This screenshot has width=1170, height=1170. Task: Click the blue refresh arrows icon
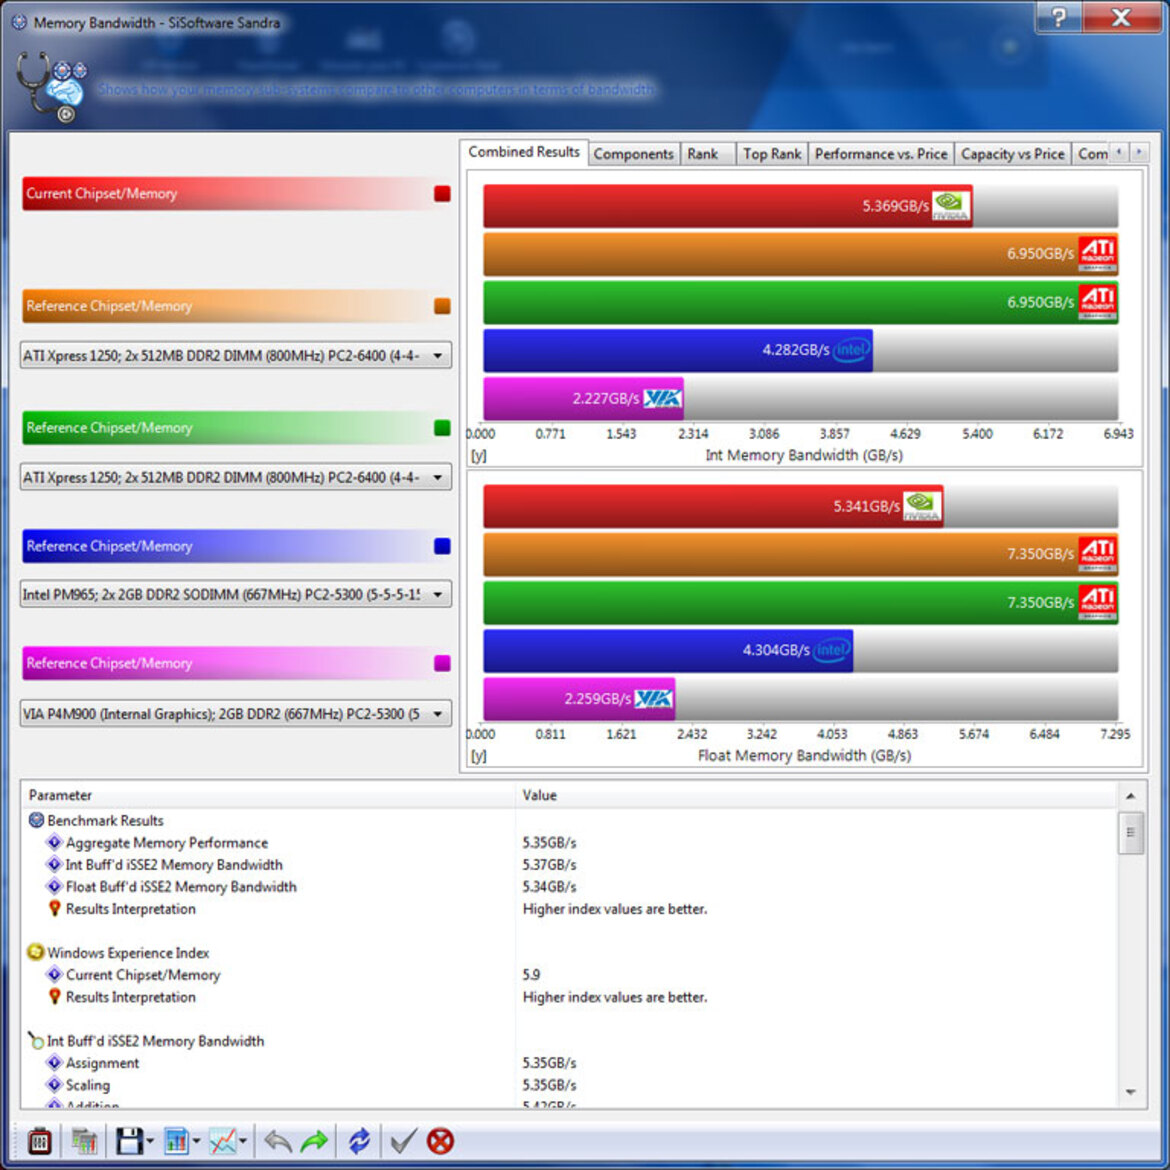coord(360,1141)
